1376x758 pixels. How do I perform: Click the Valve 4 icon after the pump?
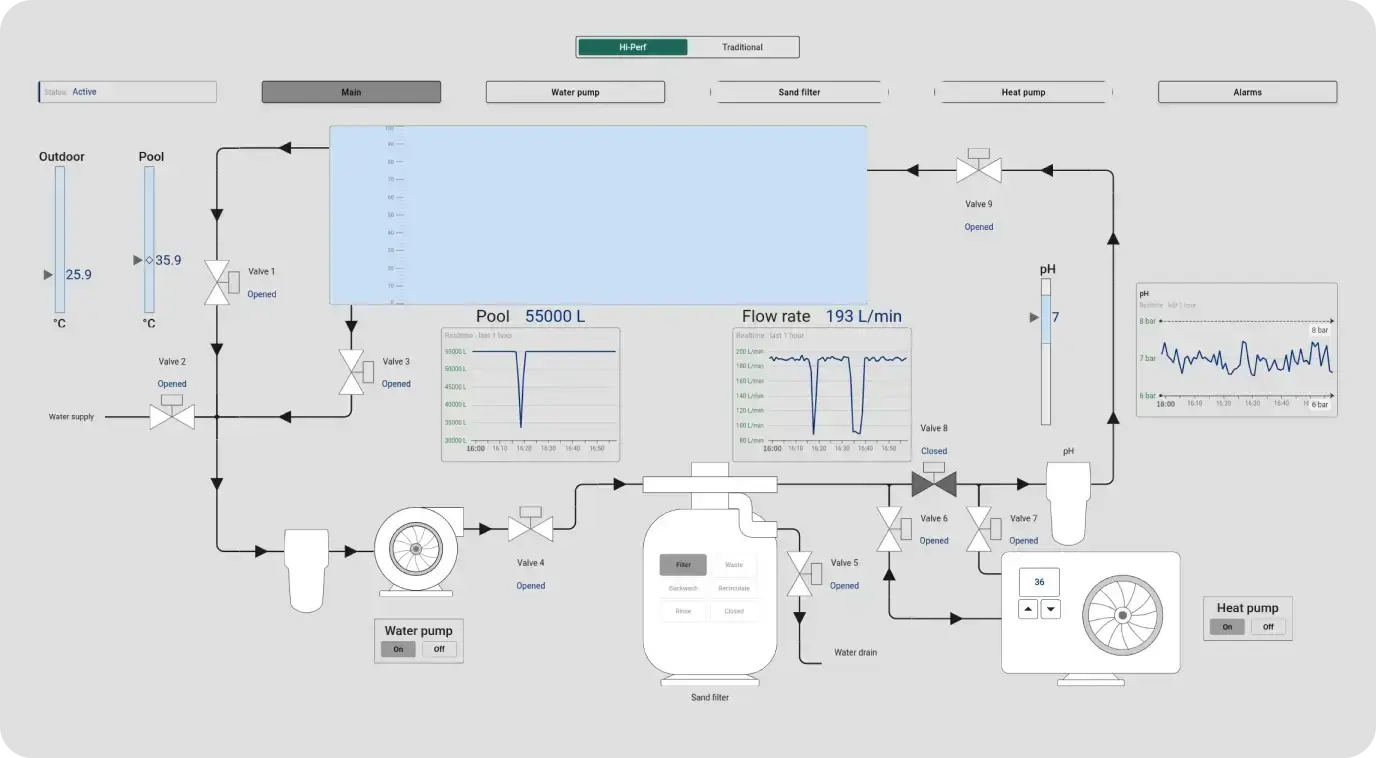tap(530, 527)
